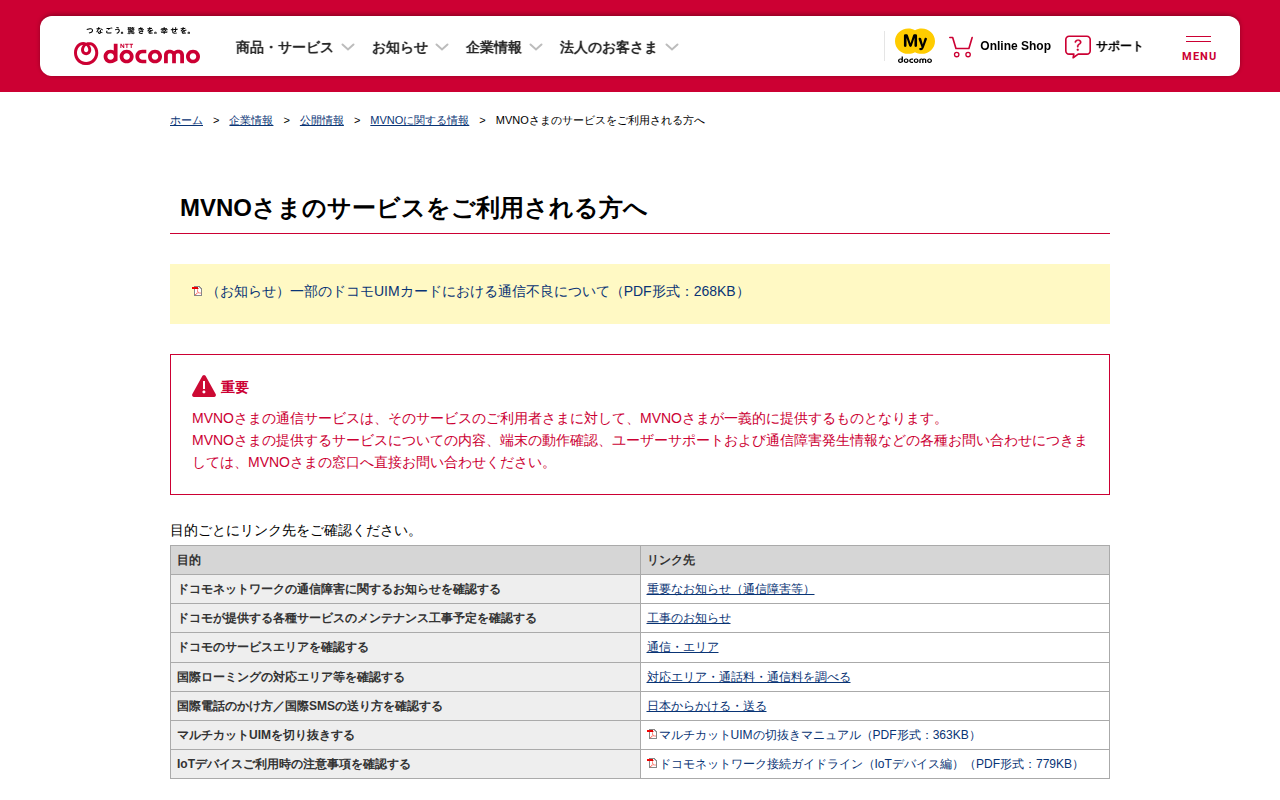Open 通信・エリア link
This screenshot has width=1280, height=800.
point(682,647)
